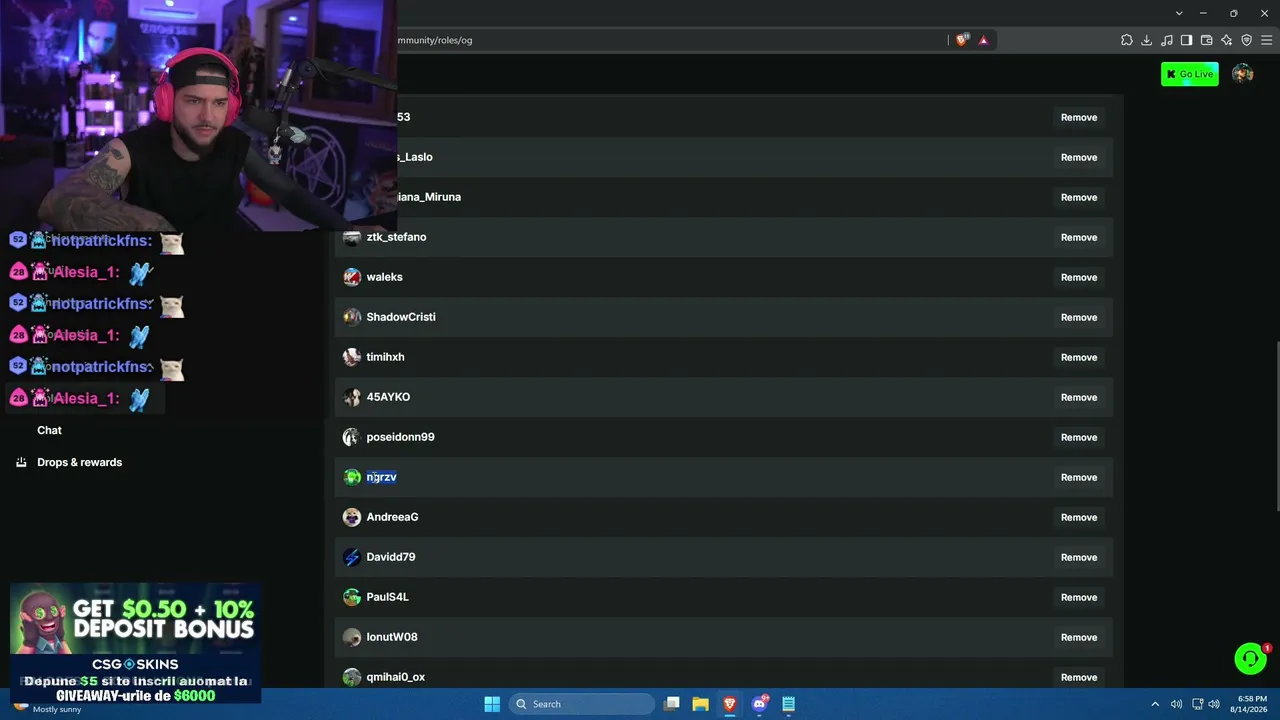
Task: Open the Brave Wallet icon
Action: tap(1207, 40)
